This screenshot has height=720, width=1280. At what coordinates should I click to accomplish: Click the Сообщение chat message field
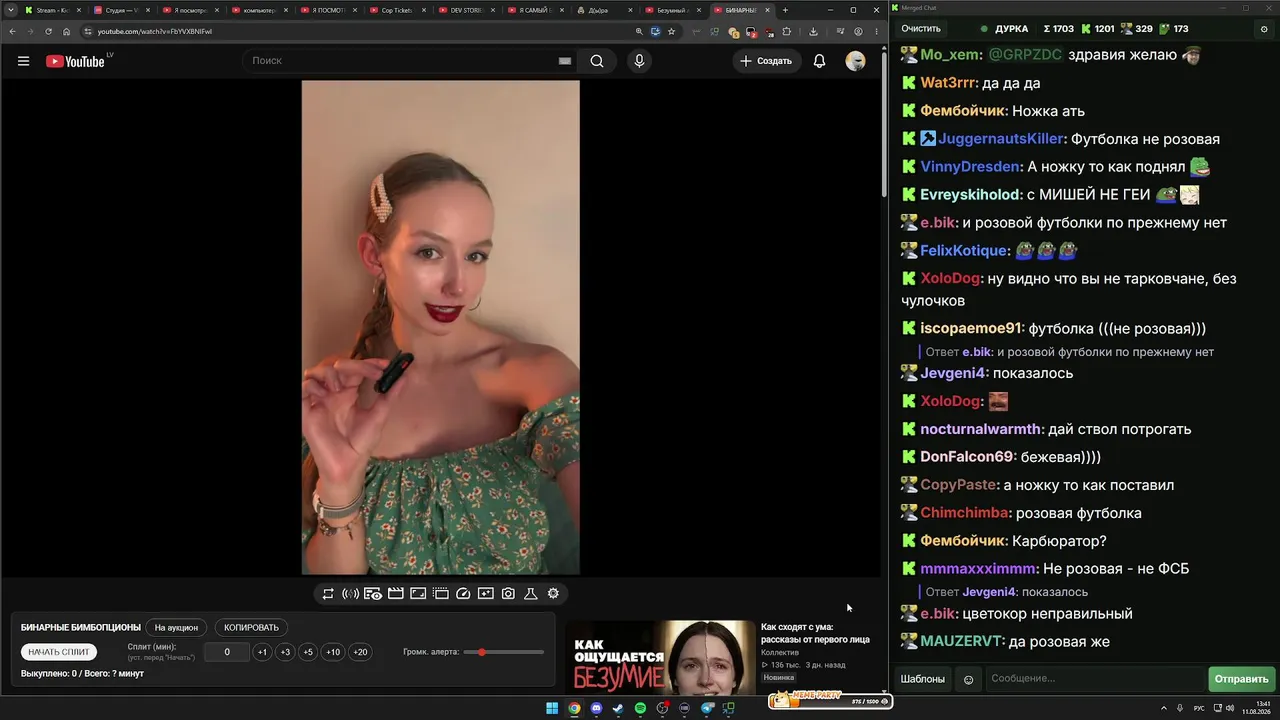(x=1095, y=679)
